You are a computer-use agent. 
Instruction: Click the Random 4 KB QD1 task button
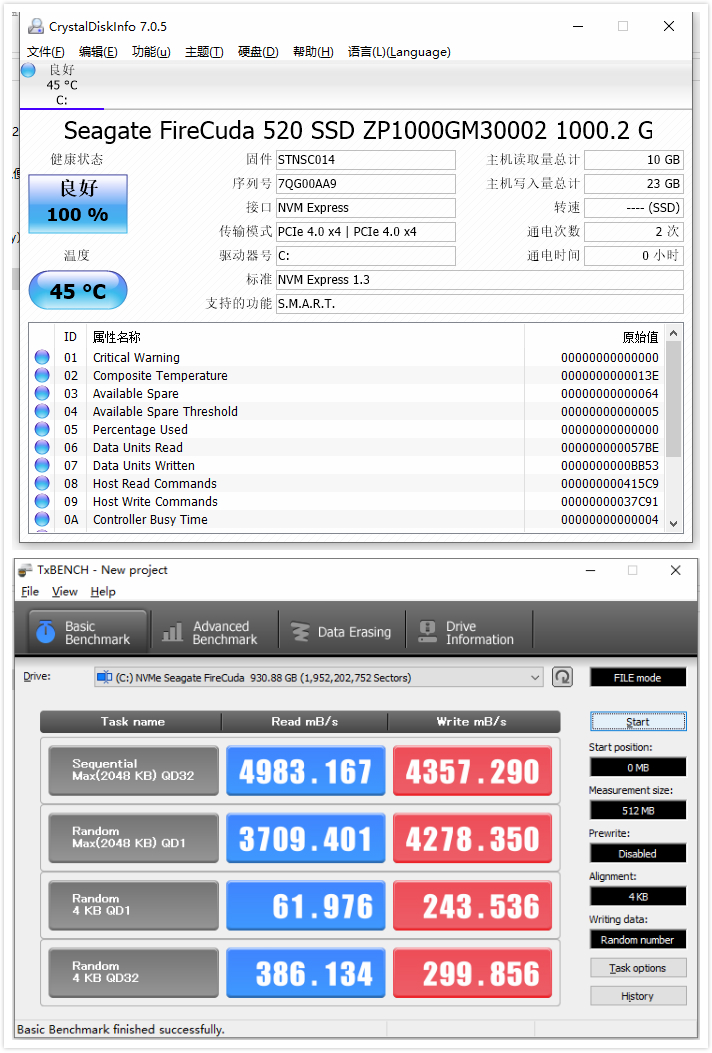(x=134, y=905)
